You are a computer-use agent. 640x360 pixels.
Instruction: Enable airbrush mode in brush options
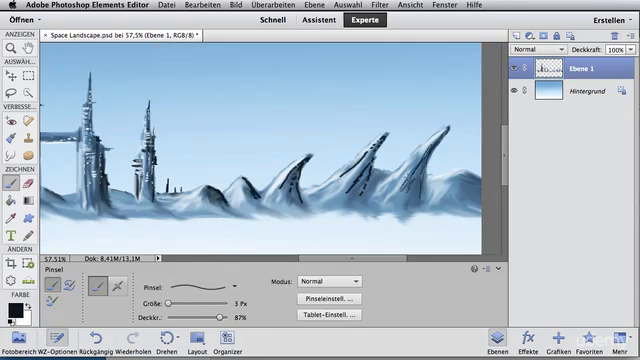click(x=118, y=286)
